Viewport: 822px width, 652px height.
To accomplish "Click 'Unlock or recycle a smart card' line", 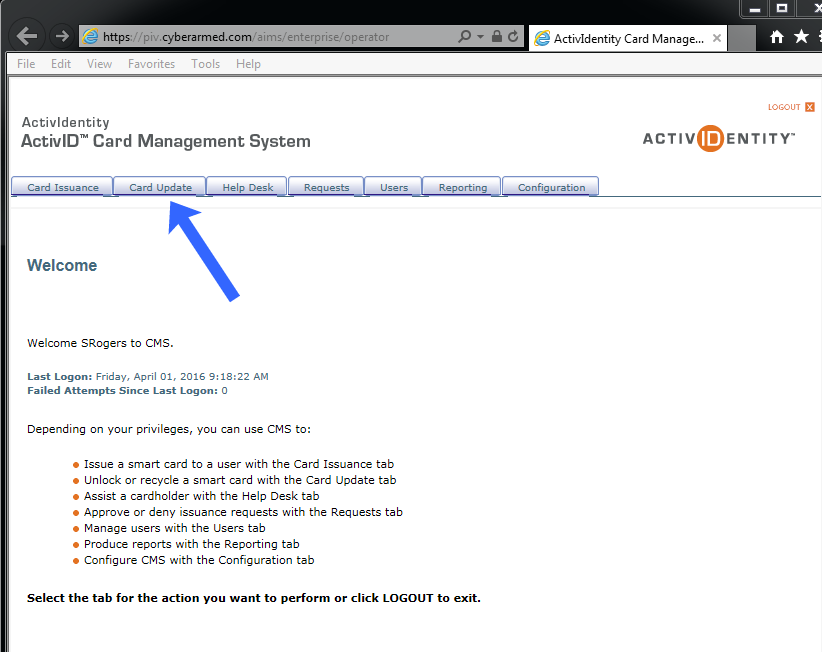I will coord(240,480).
